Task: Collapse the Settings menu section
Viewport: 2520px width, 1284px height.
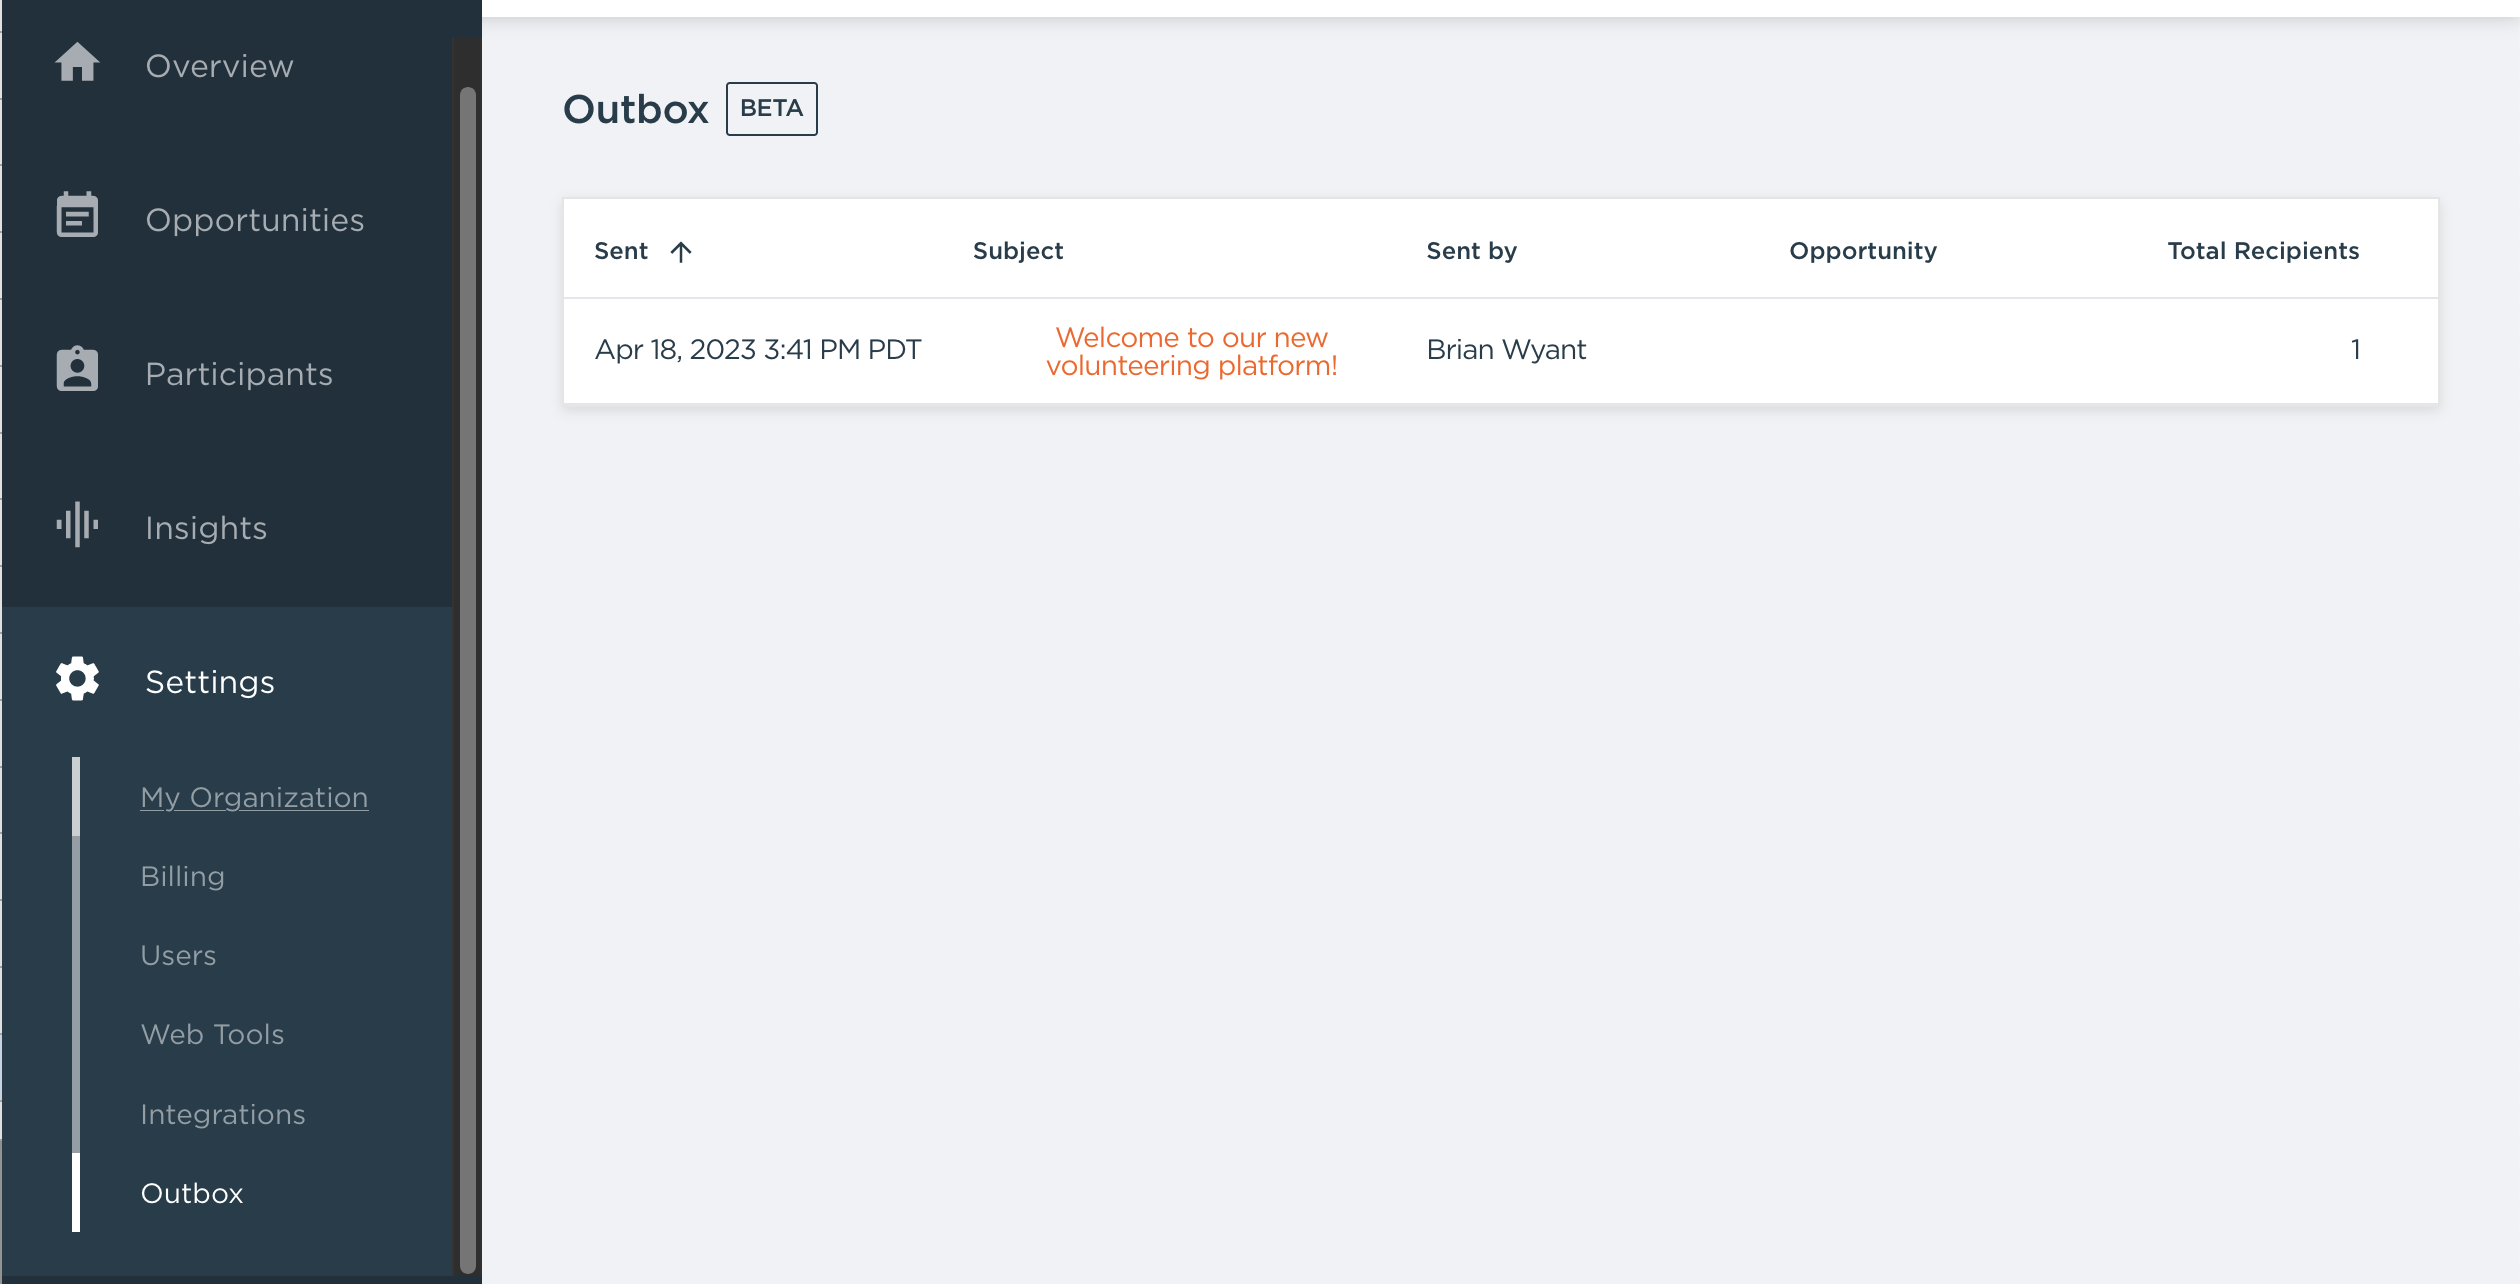Action: (209, 682)
